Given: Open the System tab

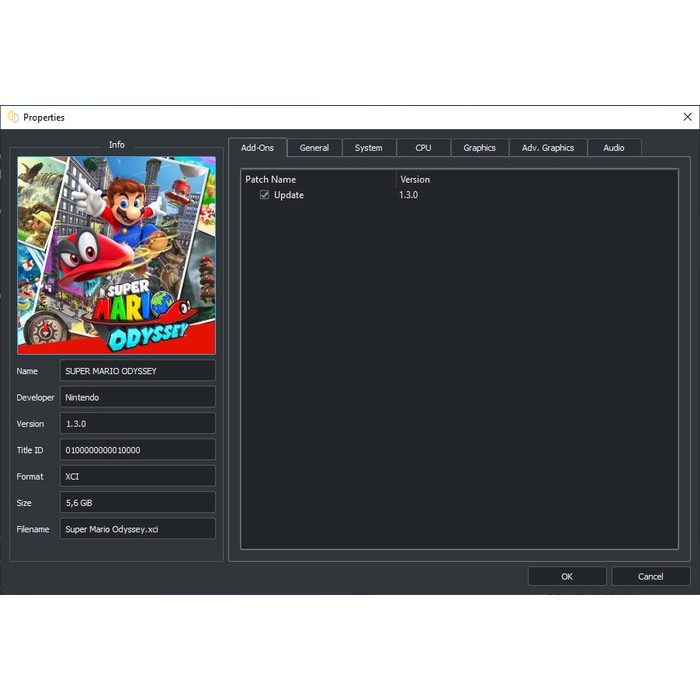Looking at the screenshot, I should pyautogui.click(x=368, y=148).
